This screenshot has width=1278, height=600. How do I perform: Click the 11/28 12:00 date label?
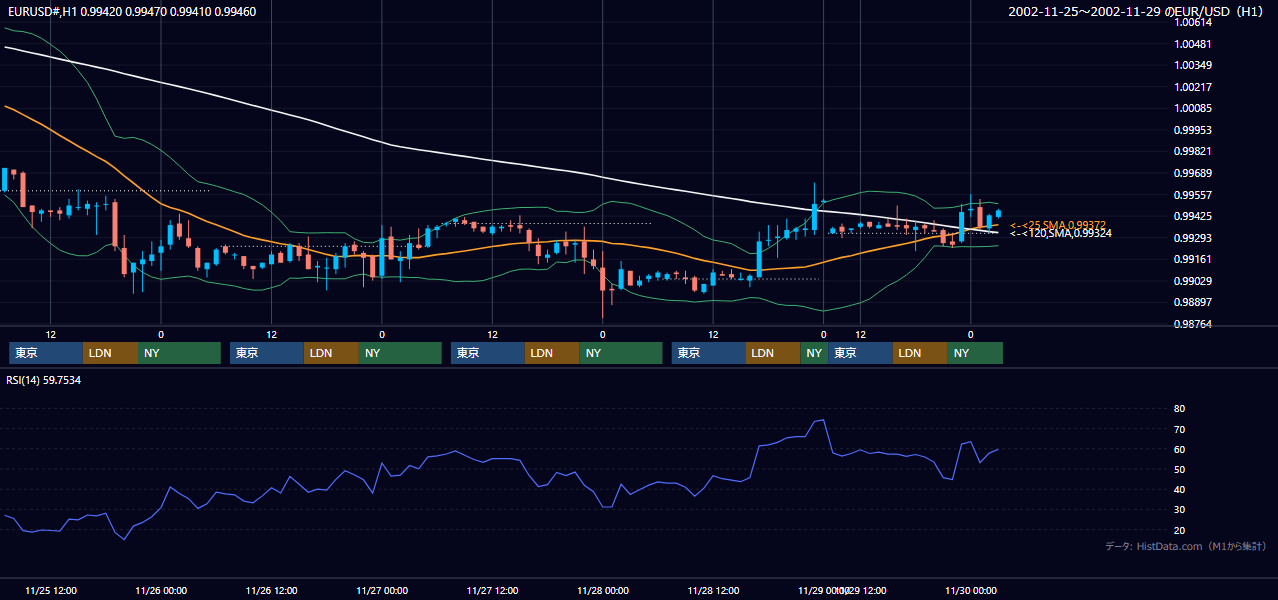[x=713, y=590]
